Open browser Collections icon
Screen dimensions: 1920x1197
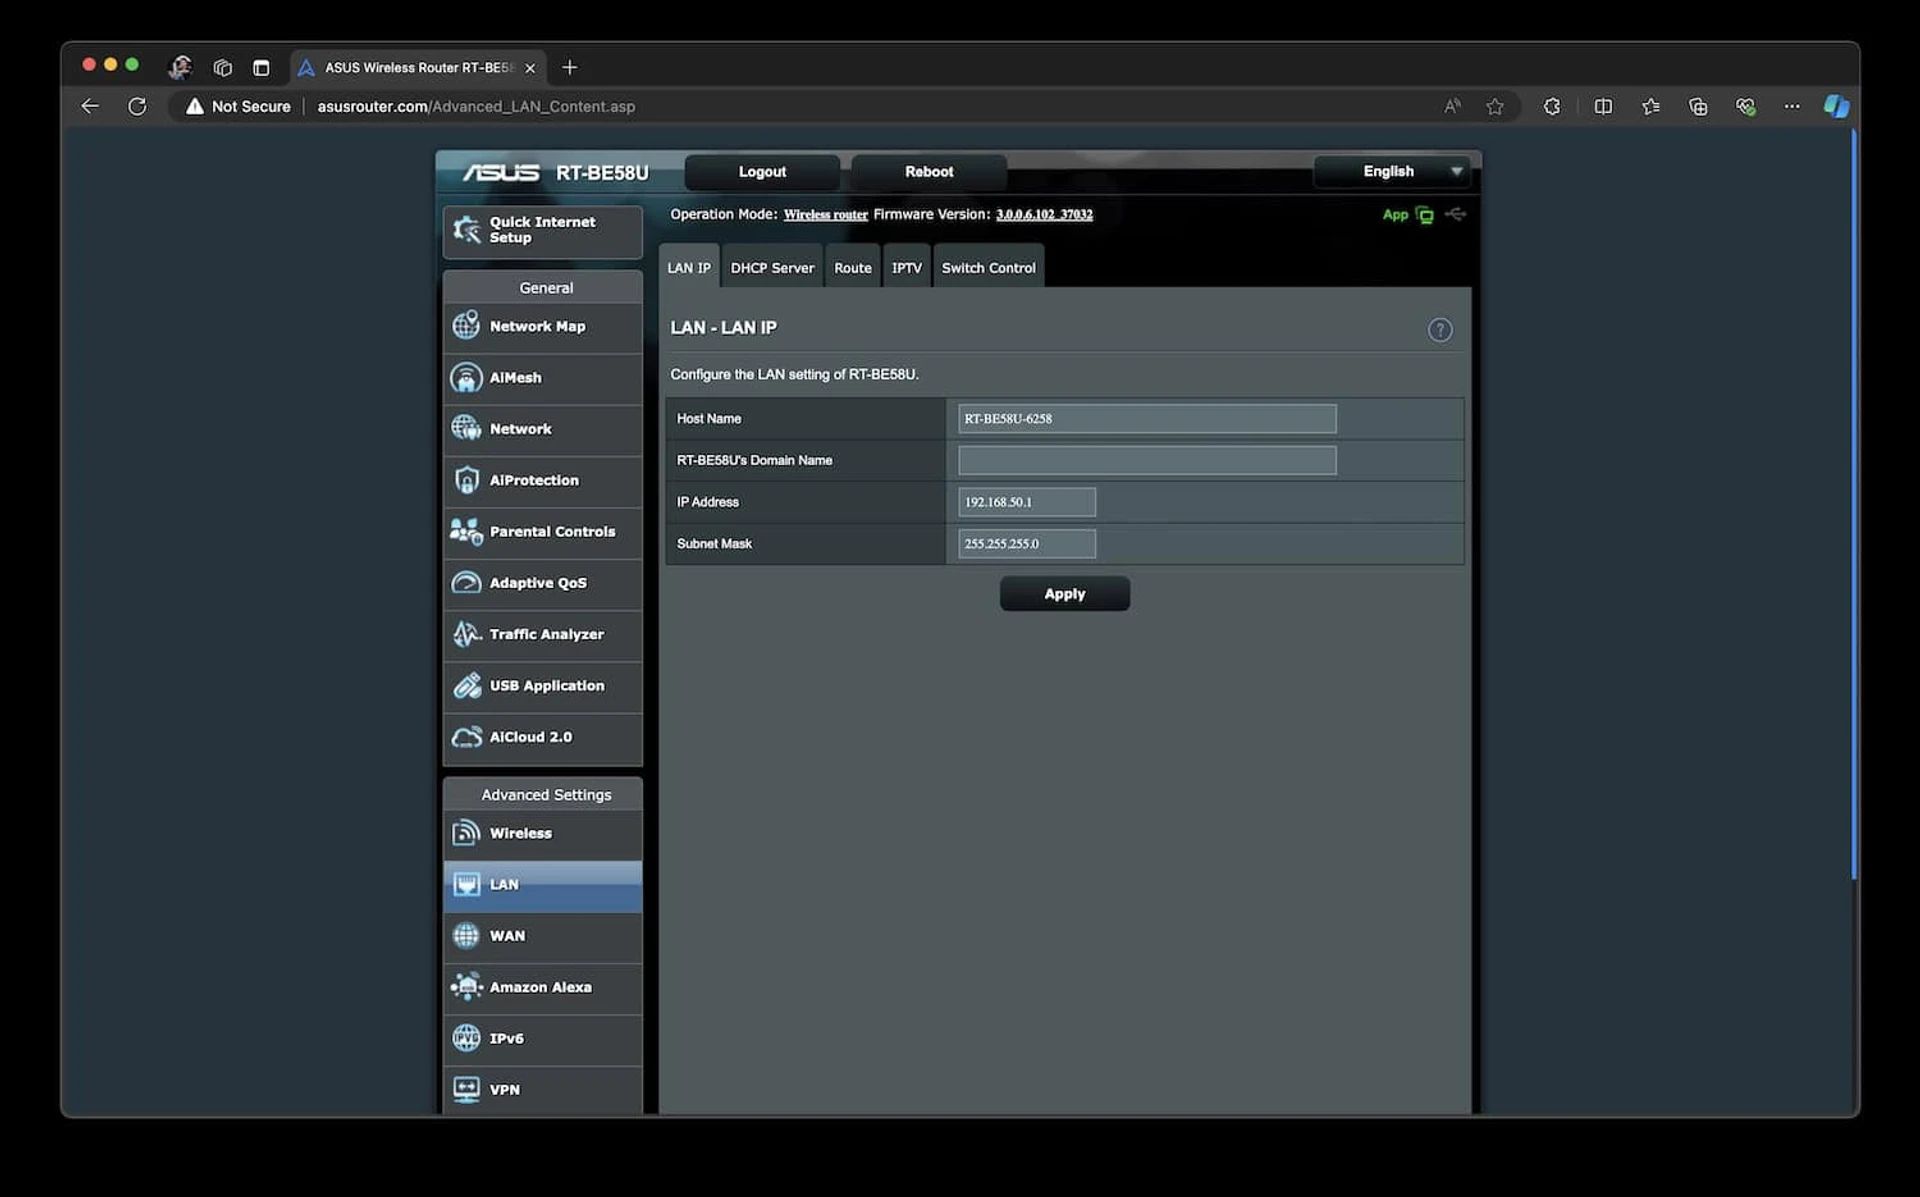[1698, 106]
